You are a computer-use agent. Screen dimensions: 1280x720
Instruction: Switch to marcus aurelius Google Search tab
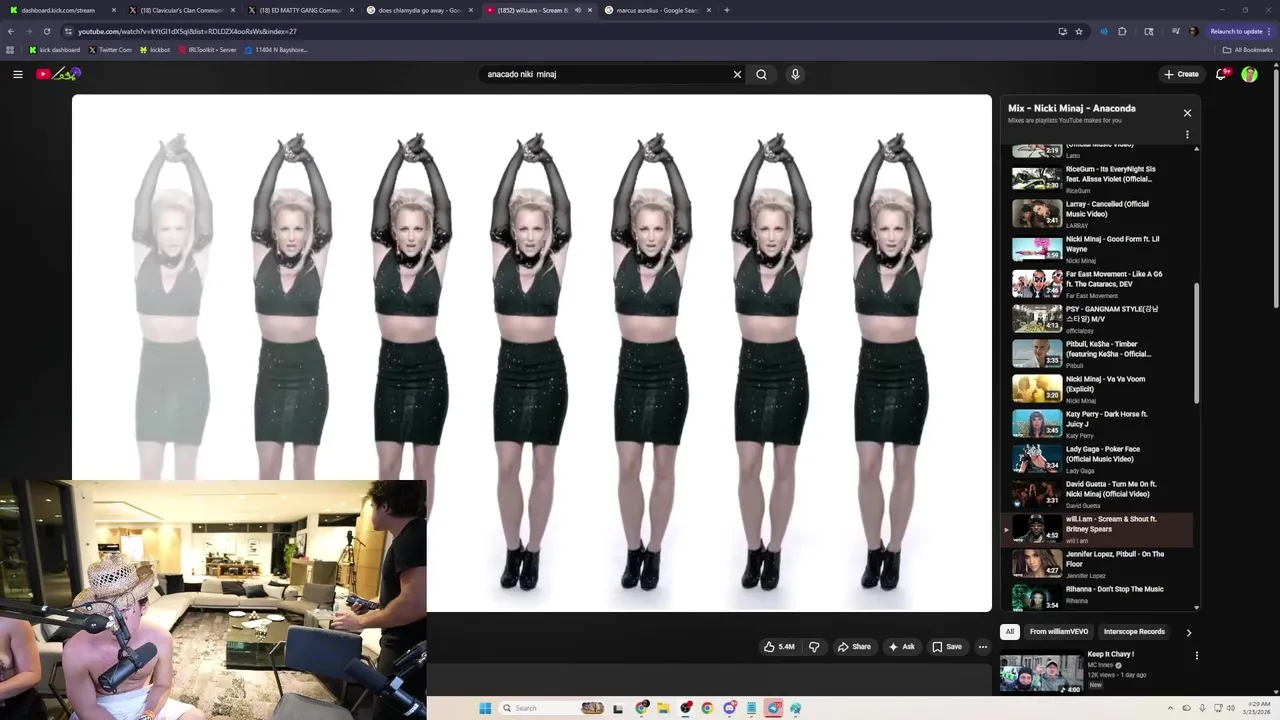(656, 10)
